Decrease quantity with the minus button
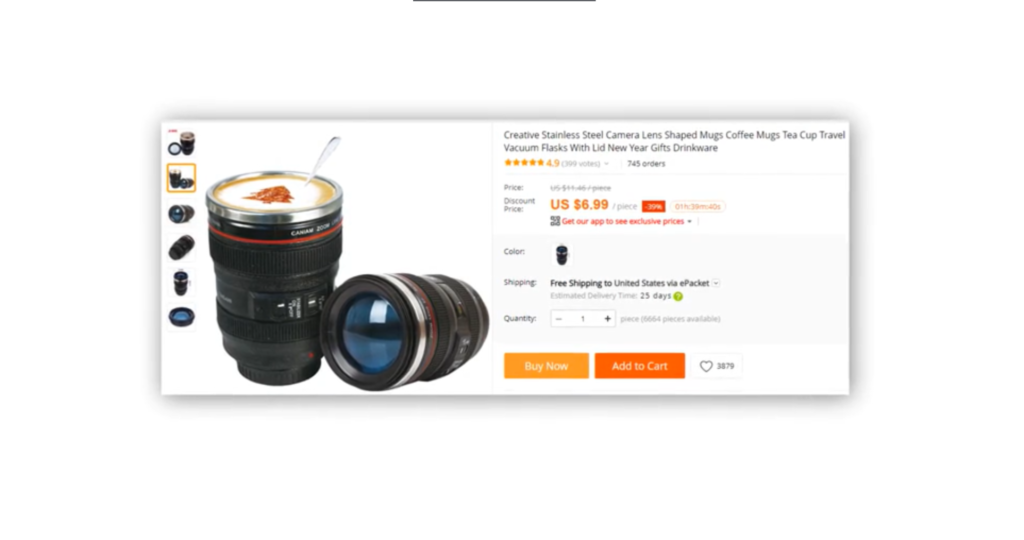The height and width of the screenshot is (540, 1024). pos(558,319)
